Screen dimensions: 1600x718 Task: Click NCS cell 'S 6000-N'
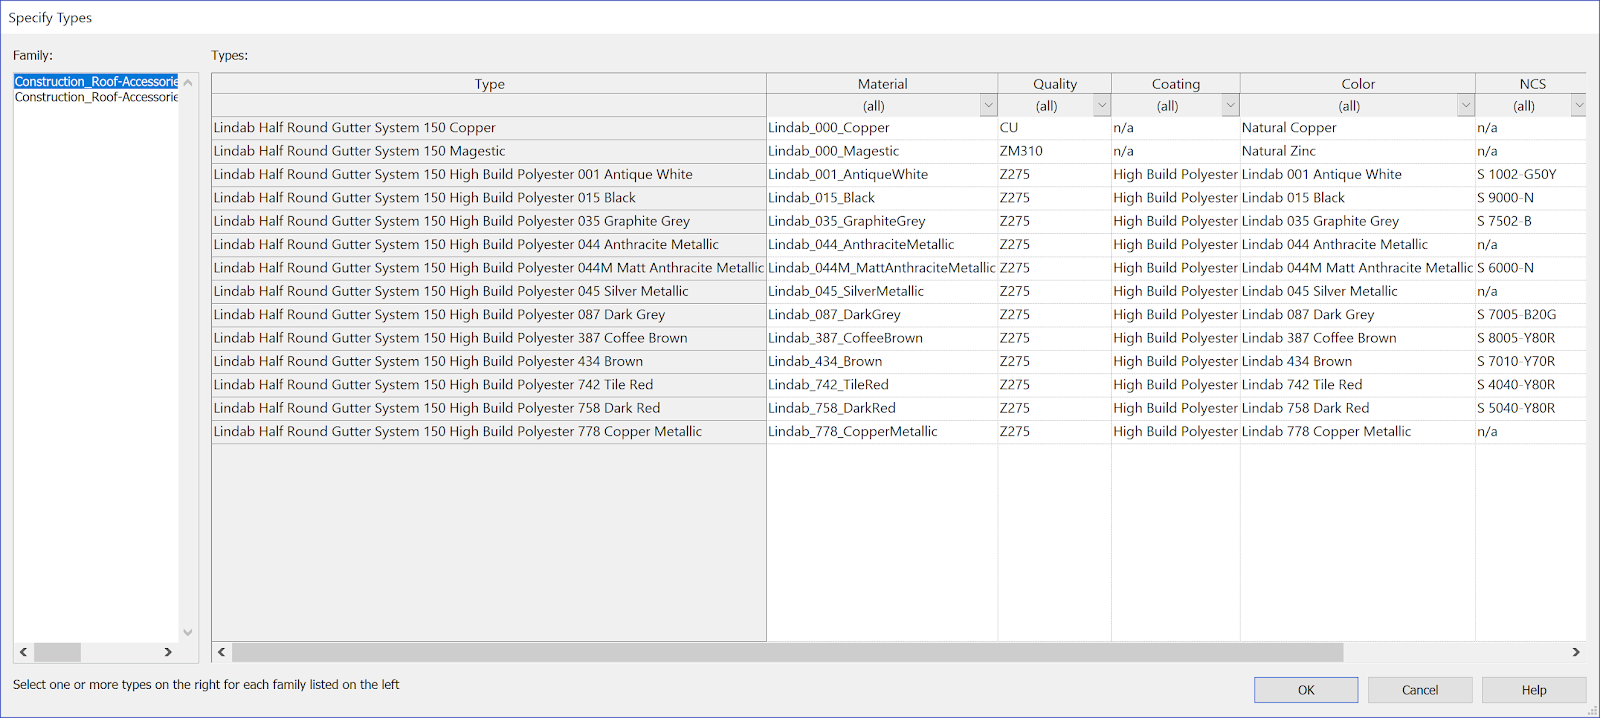click(1531, 268)
